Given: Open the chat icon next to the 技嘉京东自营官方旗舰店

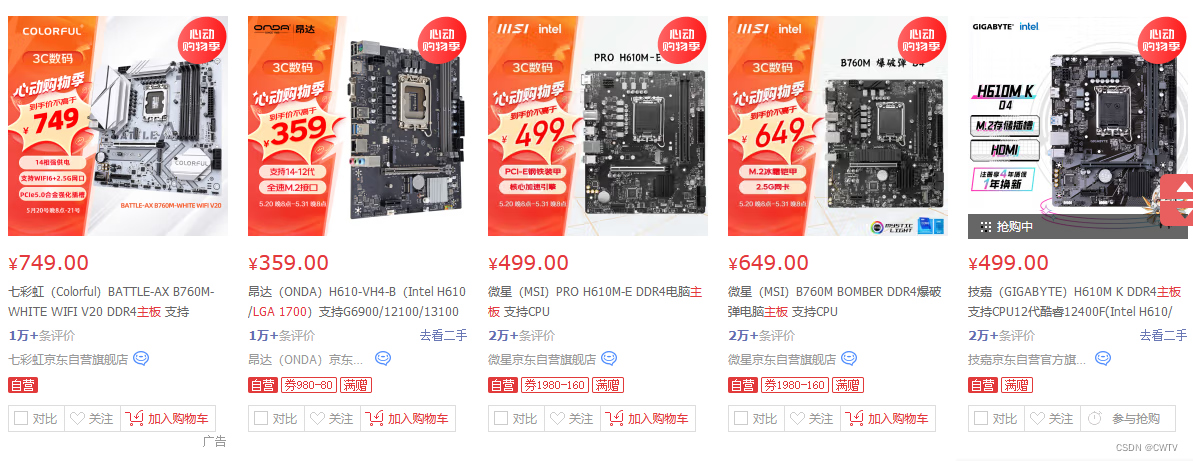Looking at the screenshot, I should (x=1102, y=358).
